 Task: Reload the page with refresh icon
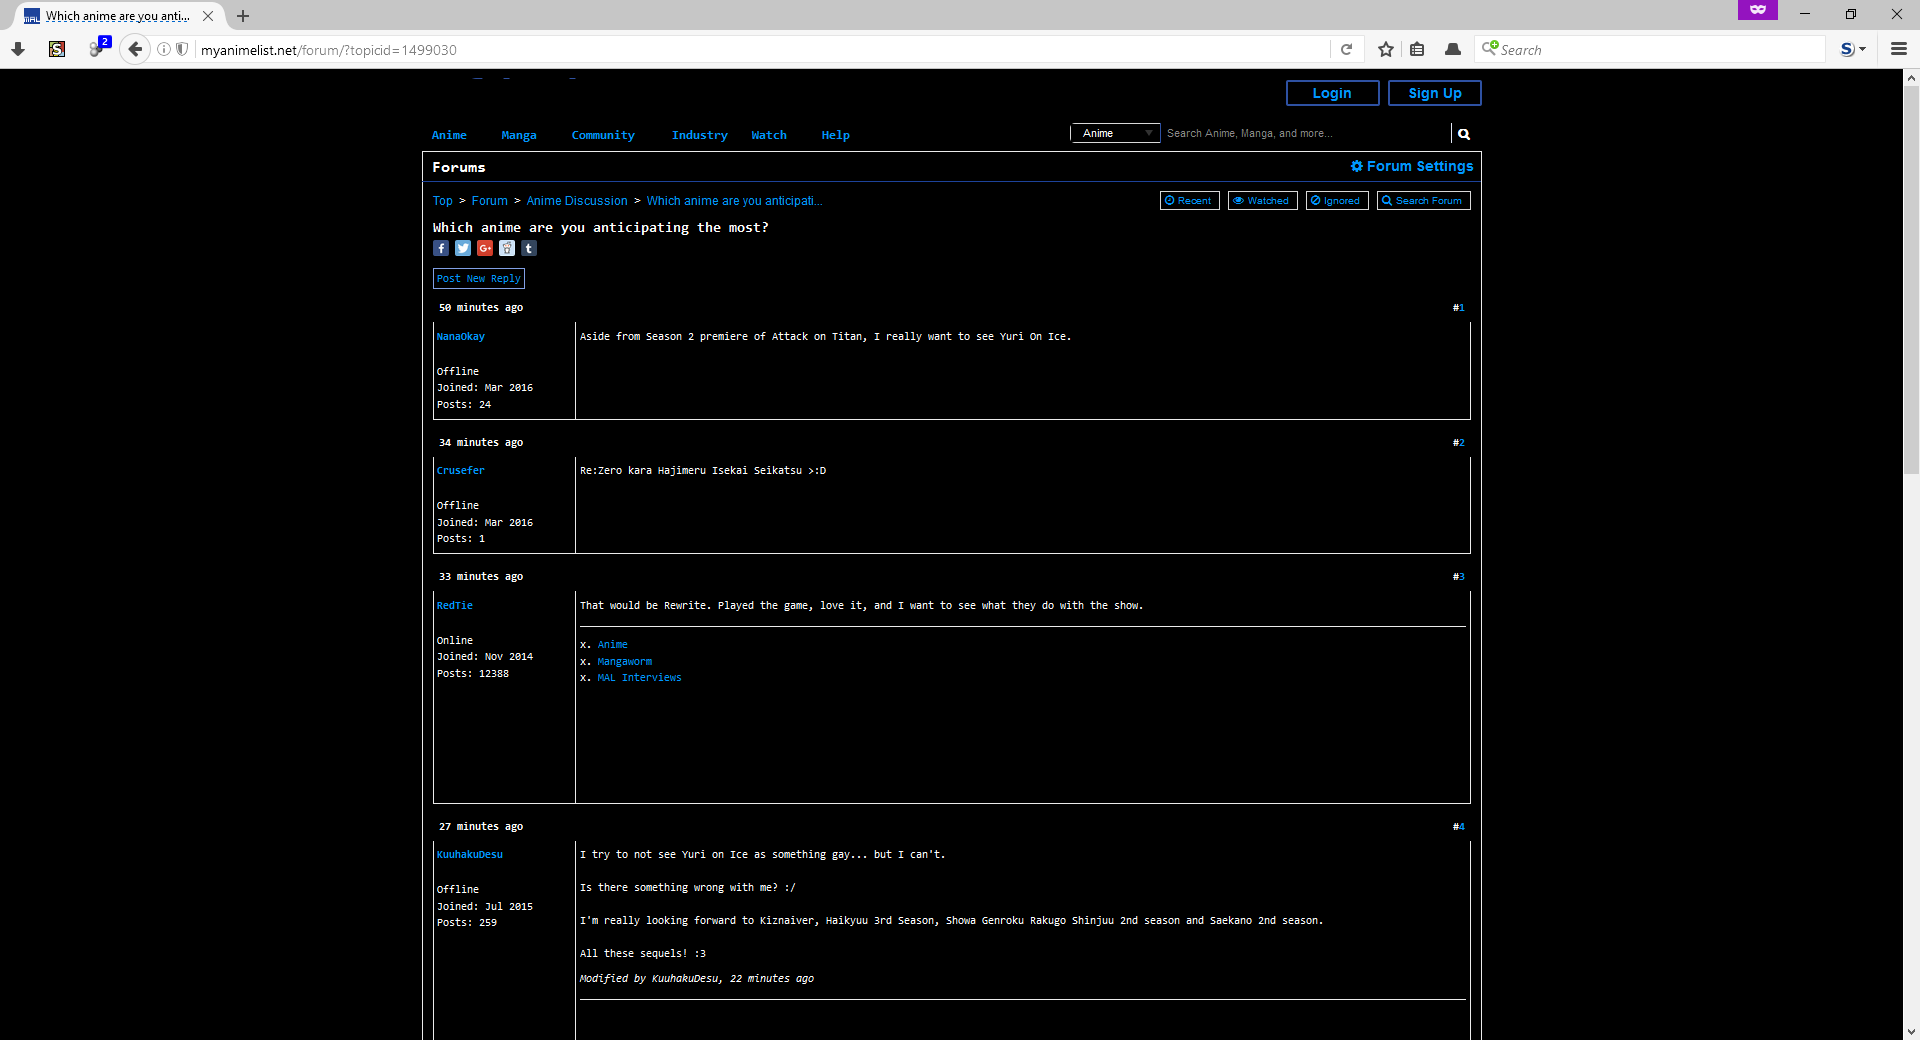1346,49
